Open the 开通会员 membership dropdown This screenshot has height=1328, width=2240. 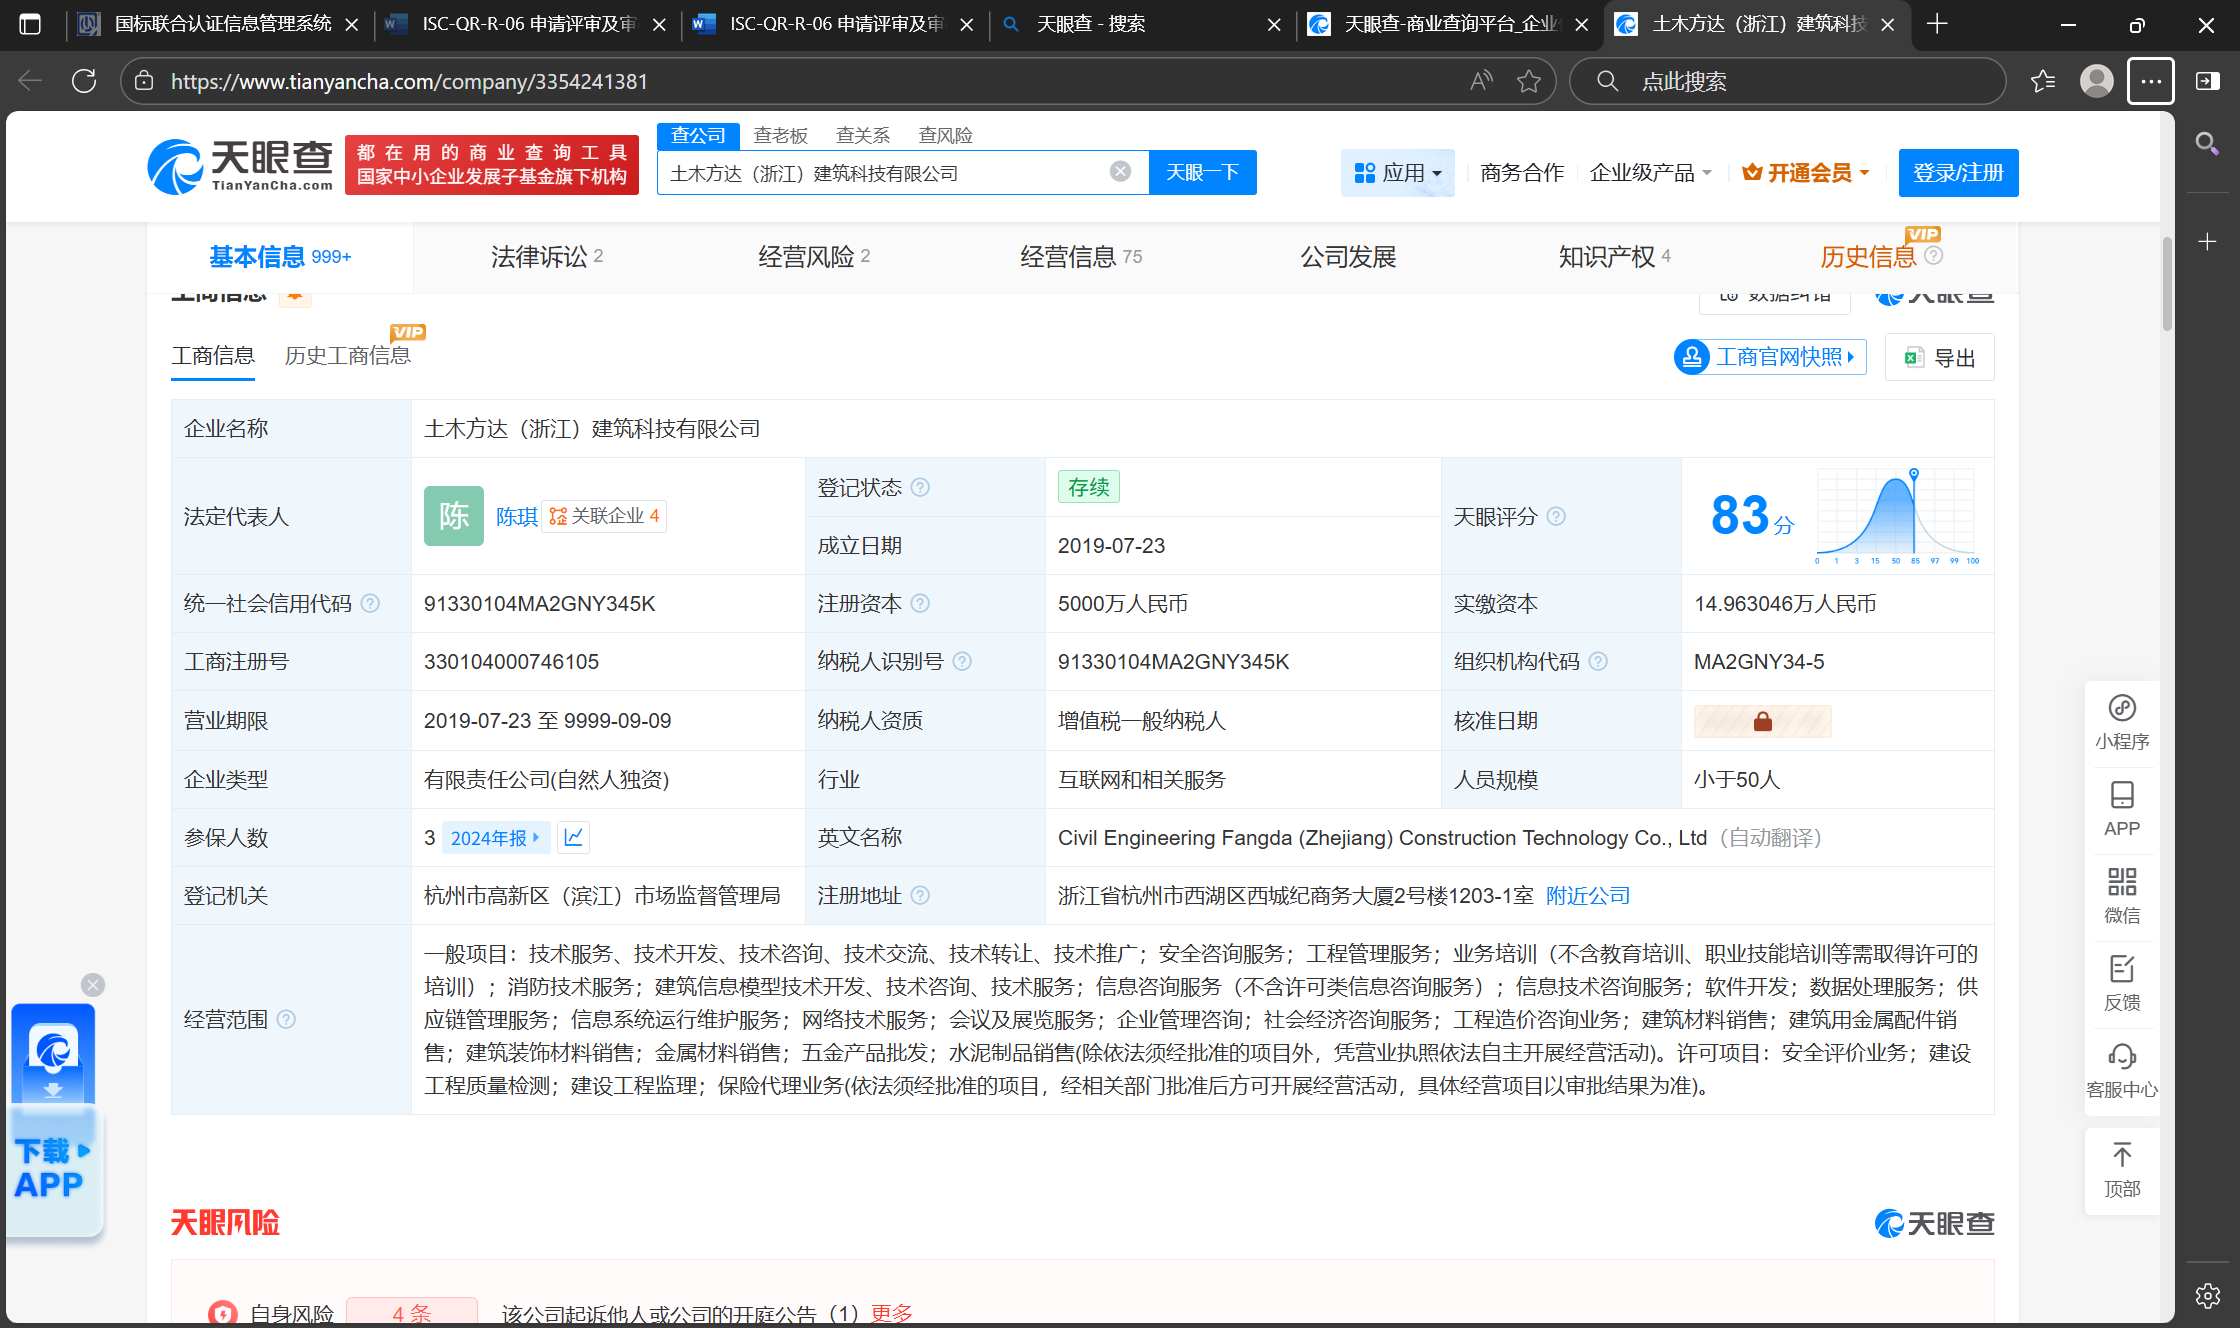tap(1805, 173)
